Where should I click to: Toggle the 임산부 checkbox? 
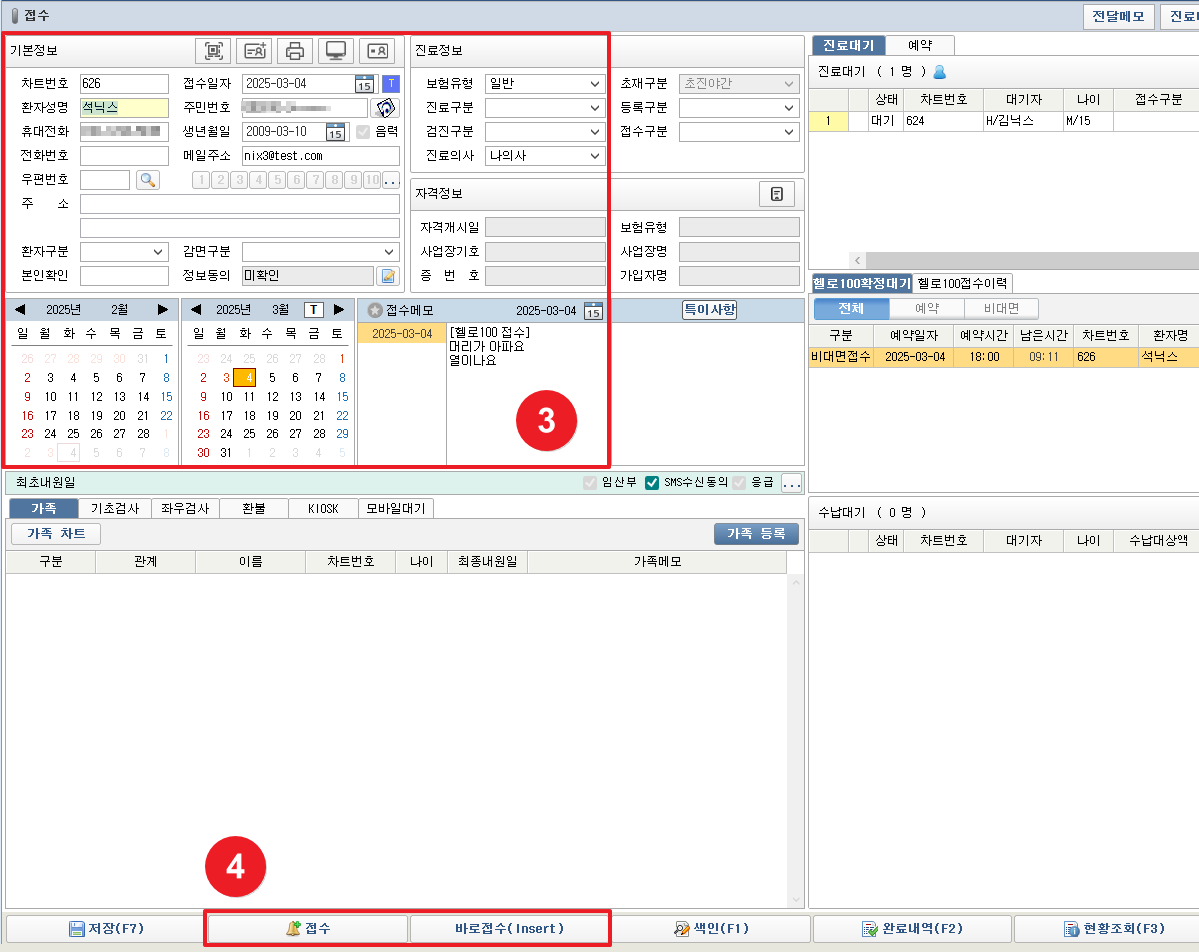click(x=591, y=483)
